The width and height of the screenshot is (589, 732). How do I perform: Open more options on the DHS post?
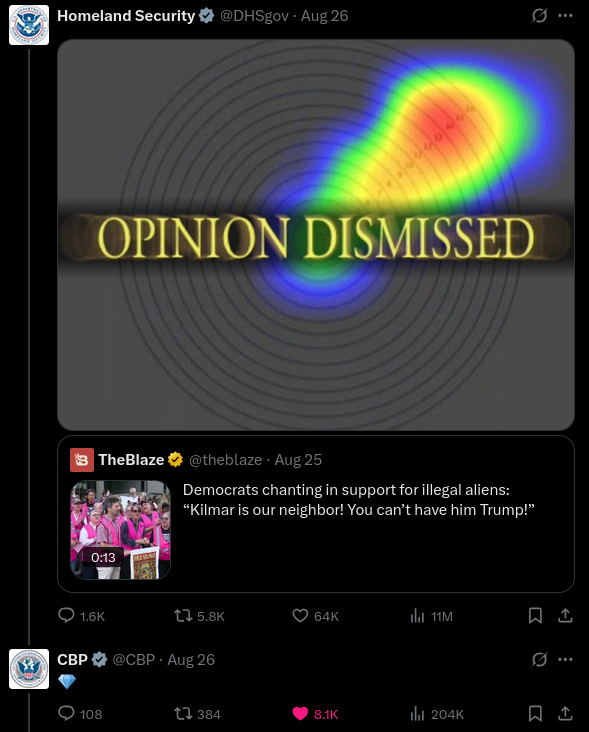[x=565, y=16]
